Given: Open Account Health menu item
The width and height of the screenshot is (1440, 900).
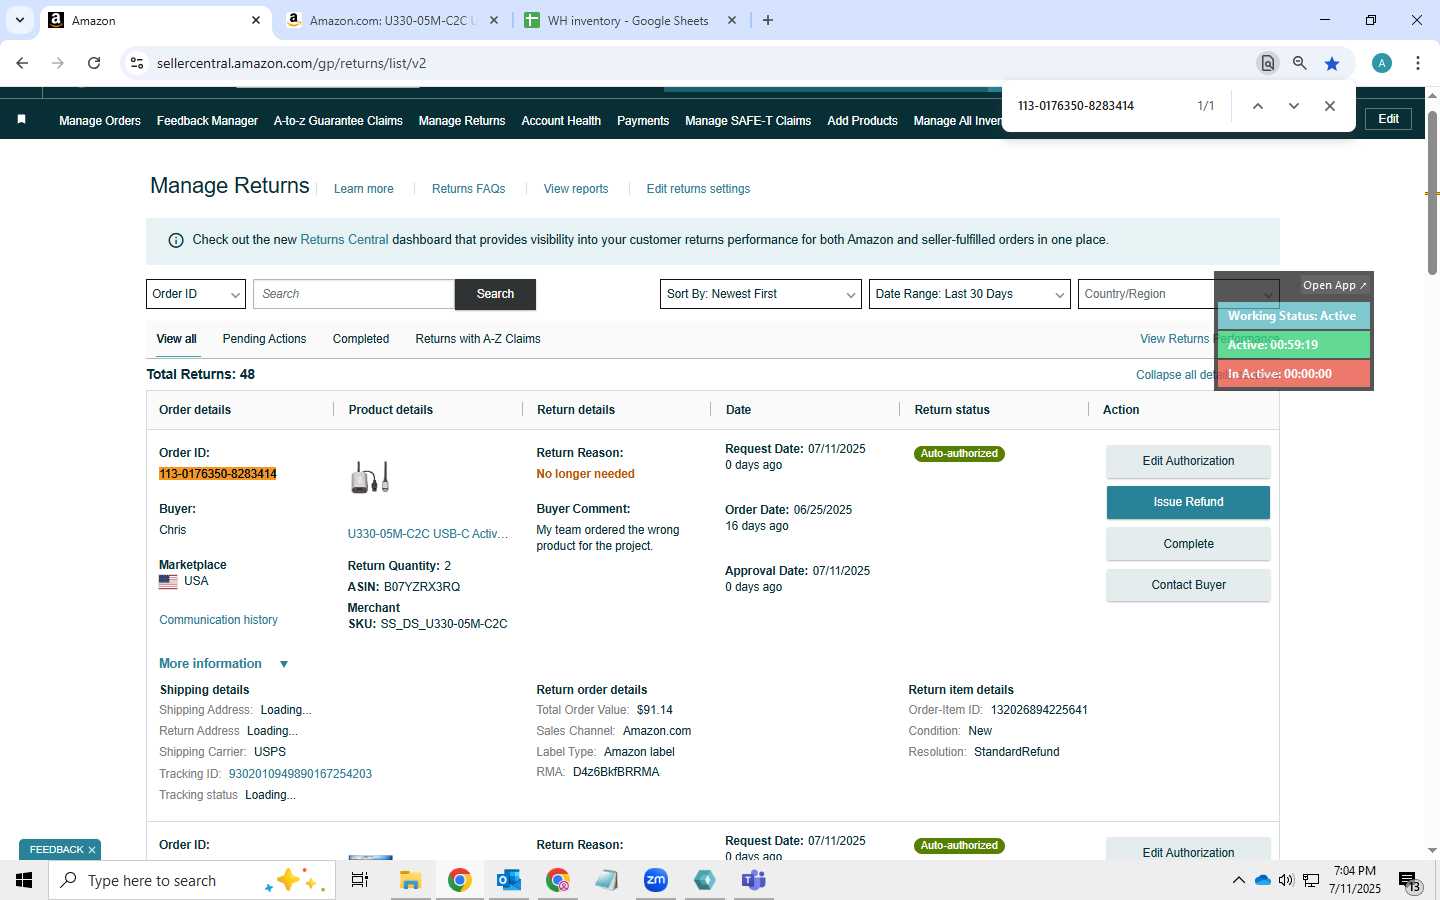Looking at the screenshot, I should 561,121.
